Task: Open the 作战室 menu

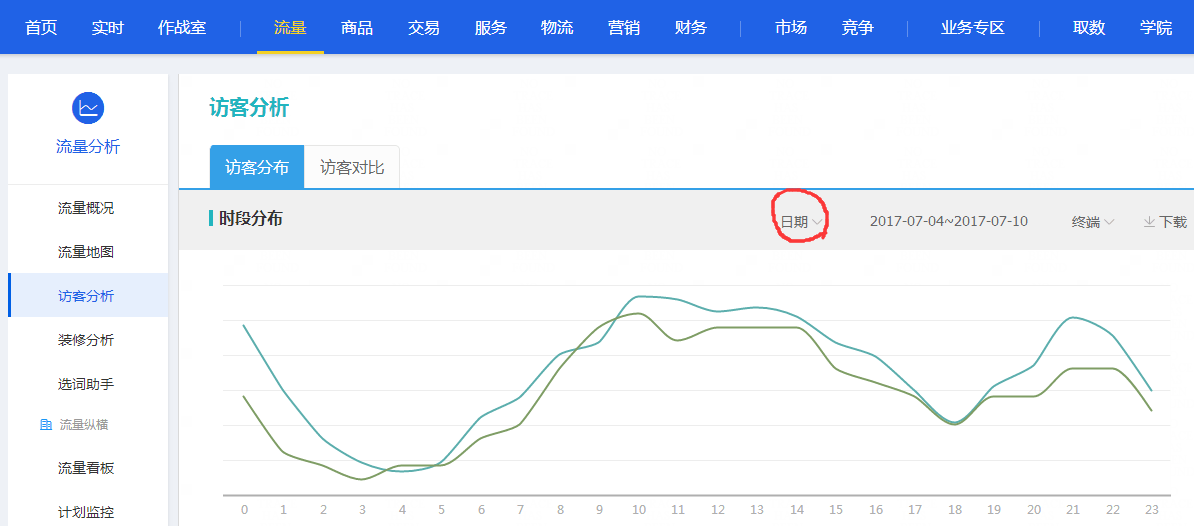Action: pos(182,28)
